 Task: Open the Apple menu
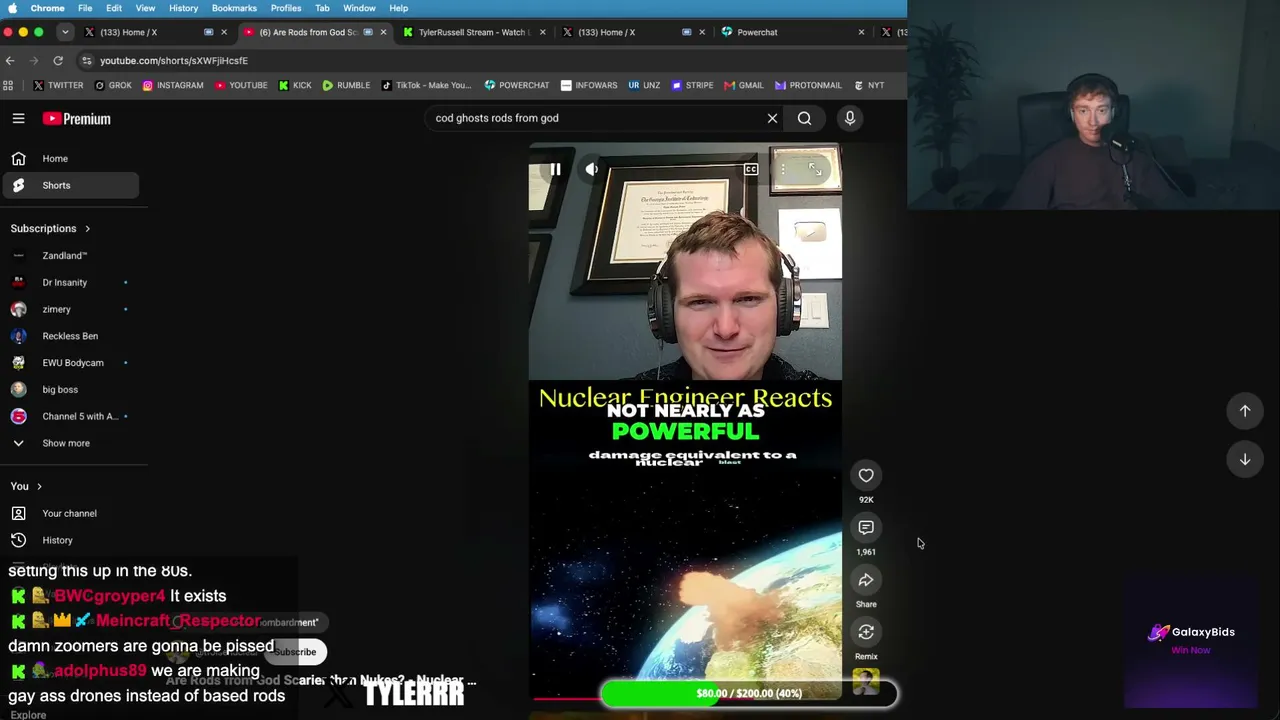point(13,8)
